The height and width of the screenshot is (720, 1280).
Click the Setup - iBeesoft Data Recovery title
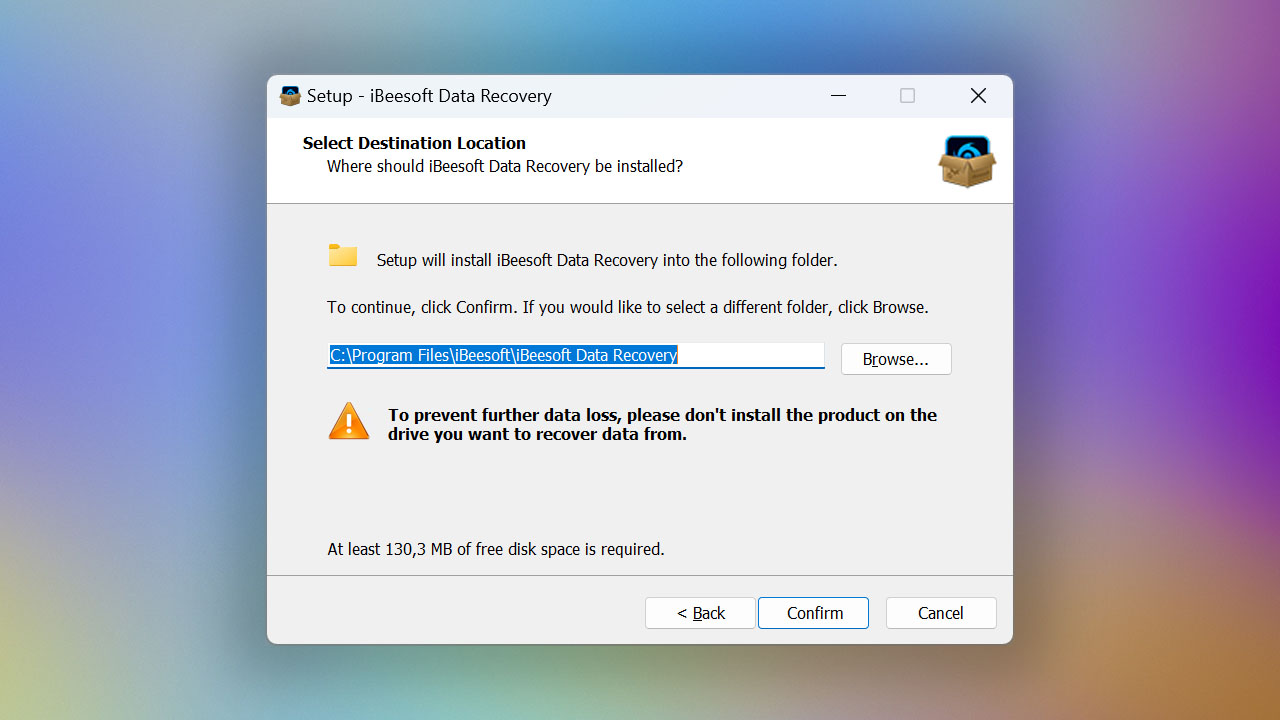pyautogui.click(x=429, y=96)
